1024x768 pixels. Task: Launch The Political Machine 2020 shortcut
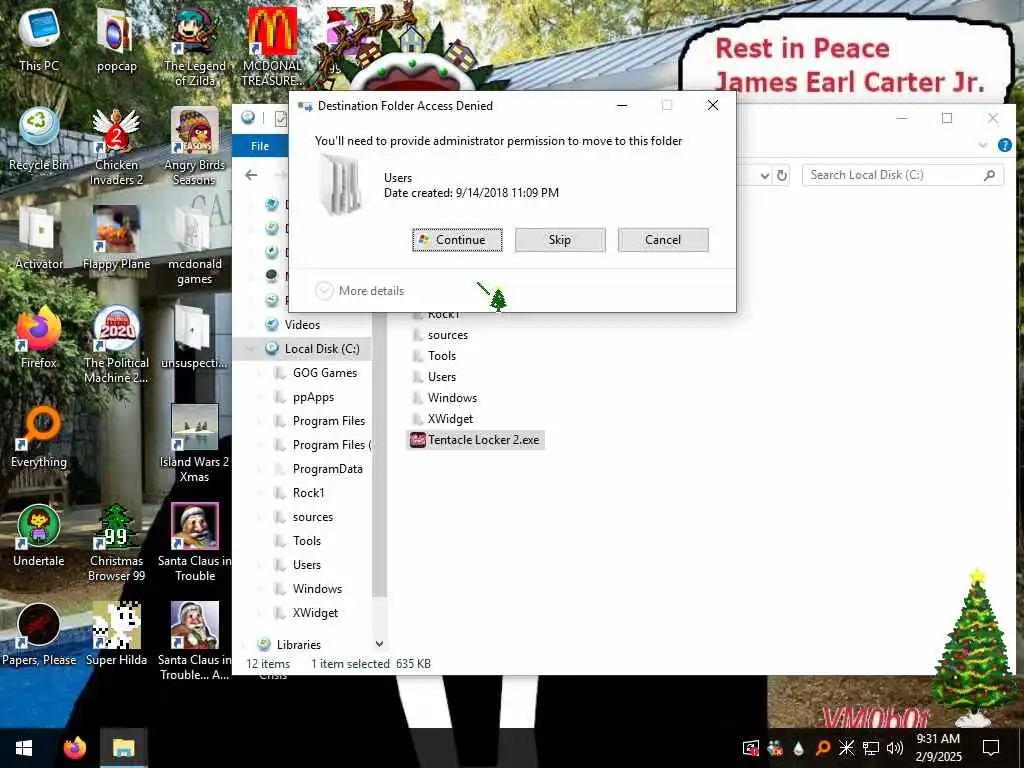coord(116,345)
